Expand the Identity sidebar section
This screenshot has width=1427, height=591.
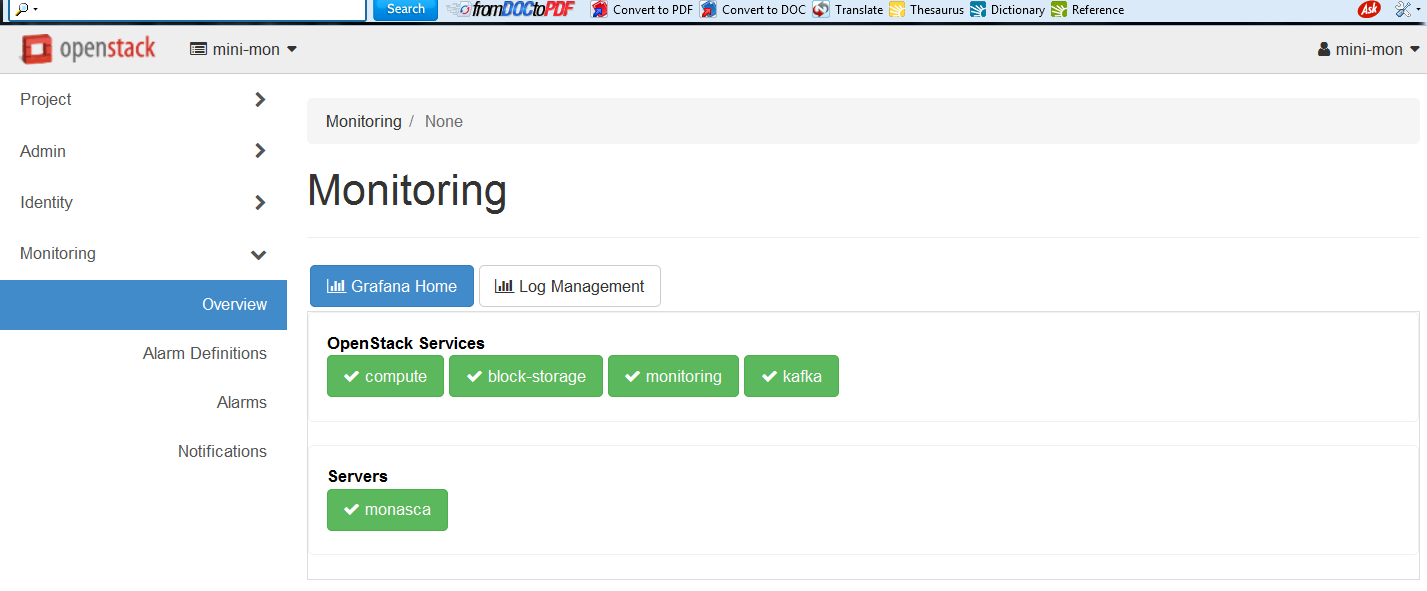(x=143, y=202)
